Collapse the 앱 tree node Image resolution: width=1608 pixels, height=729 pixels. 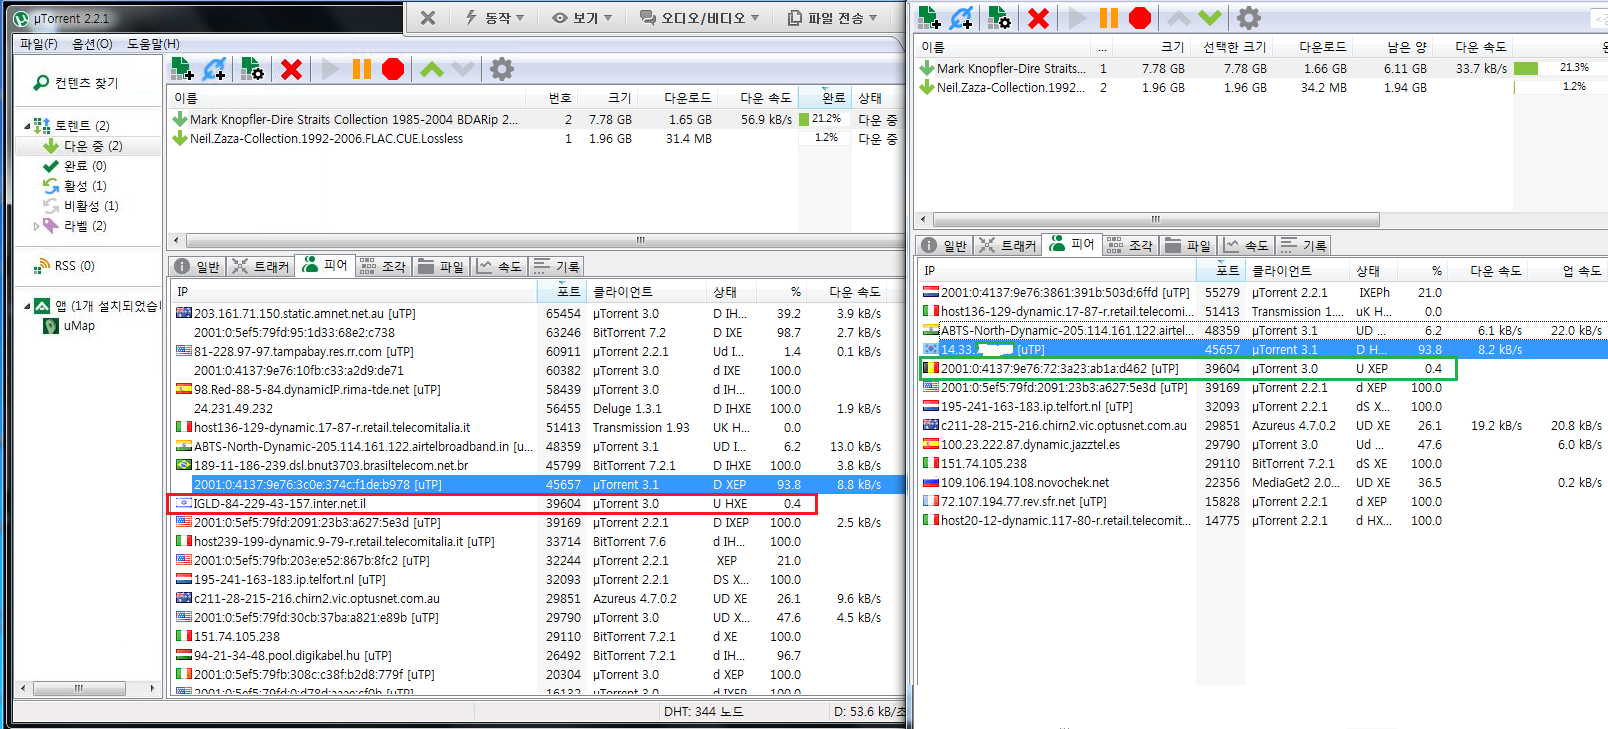pos(27,306)
